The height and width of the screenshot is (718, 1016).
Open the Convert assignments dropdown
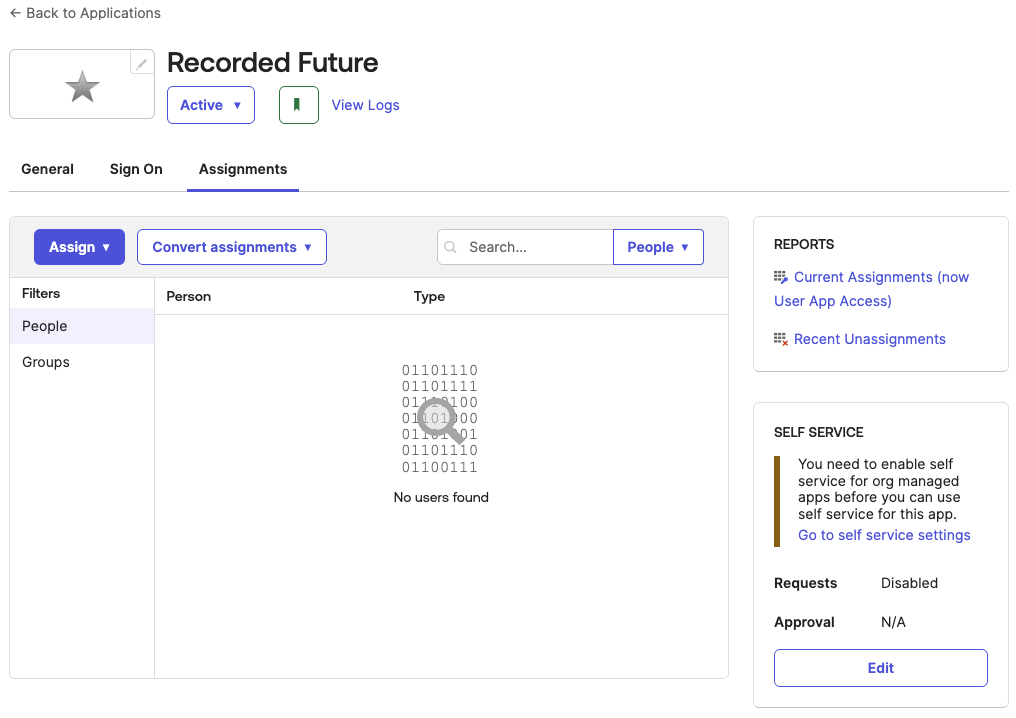coord(232,247)
